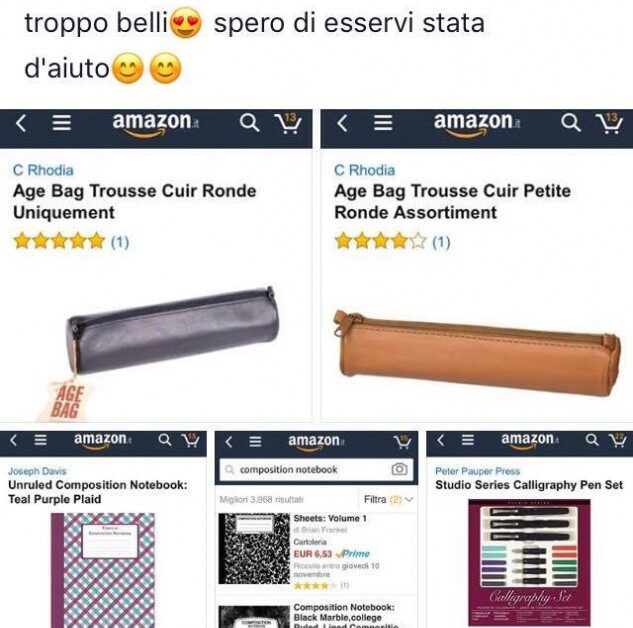The width and height of the screenshot is (633, 628).
Task: View four-star rating reviews for Petite Ronde
Action: pyautogui.click(x=392, y=241)
